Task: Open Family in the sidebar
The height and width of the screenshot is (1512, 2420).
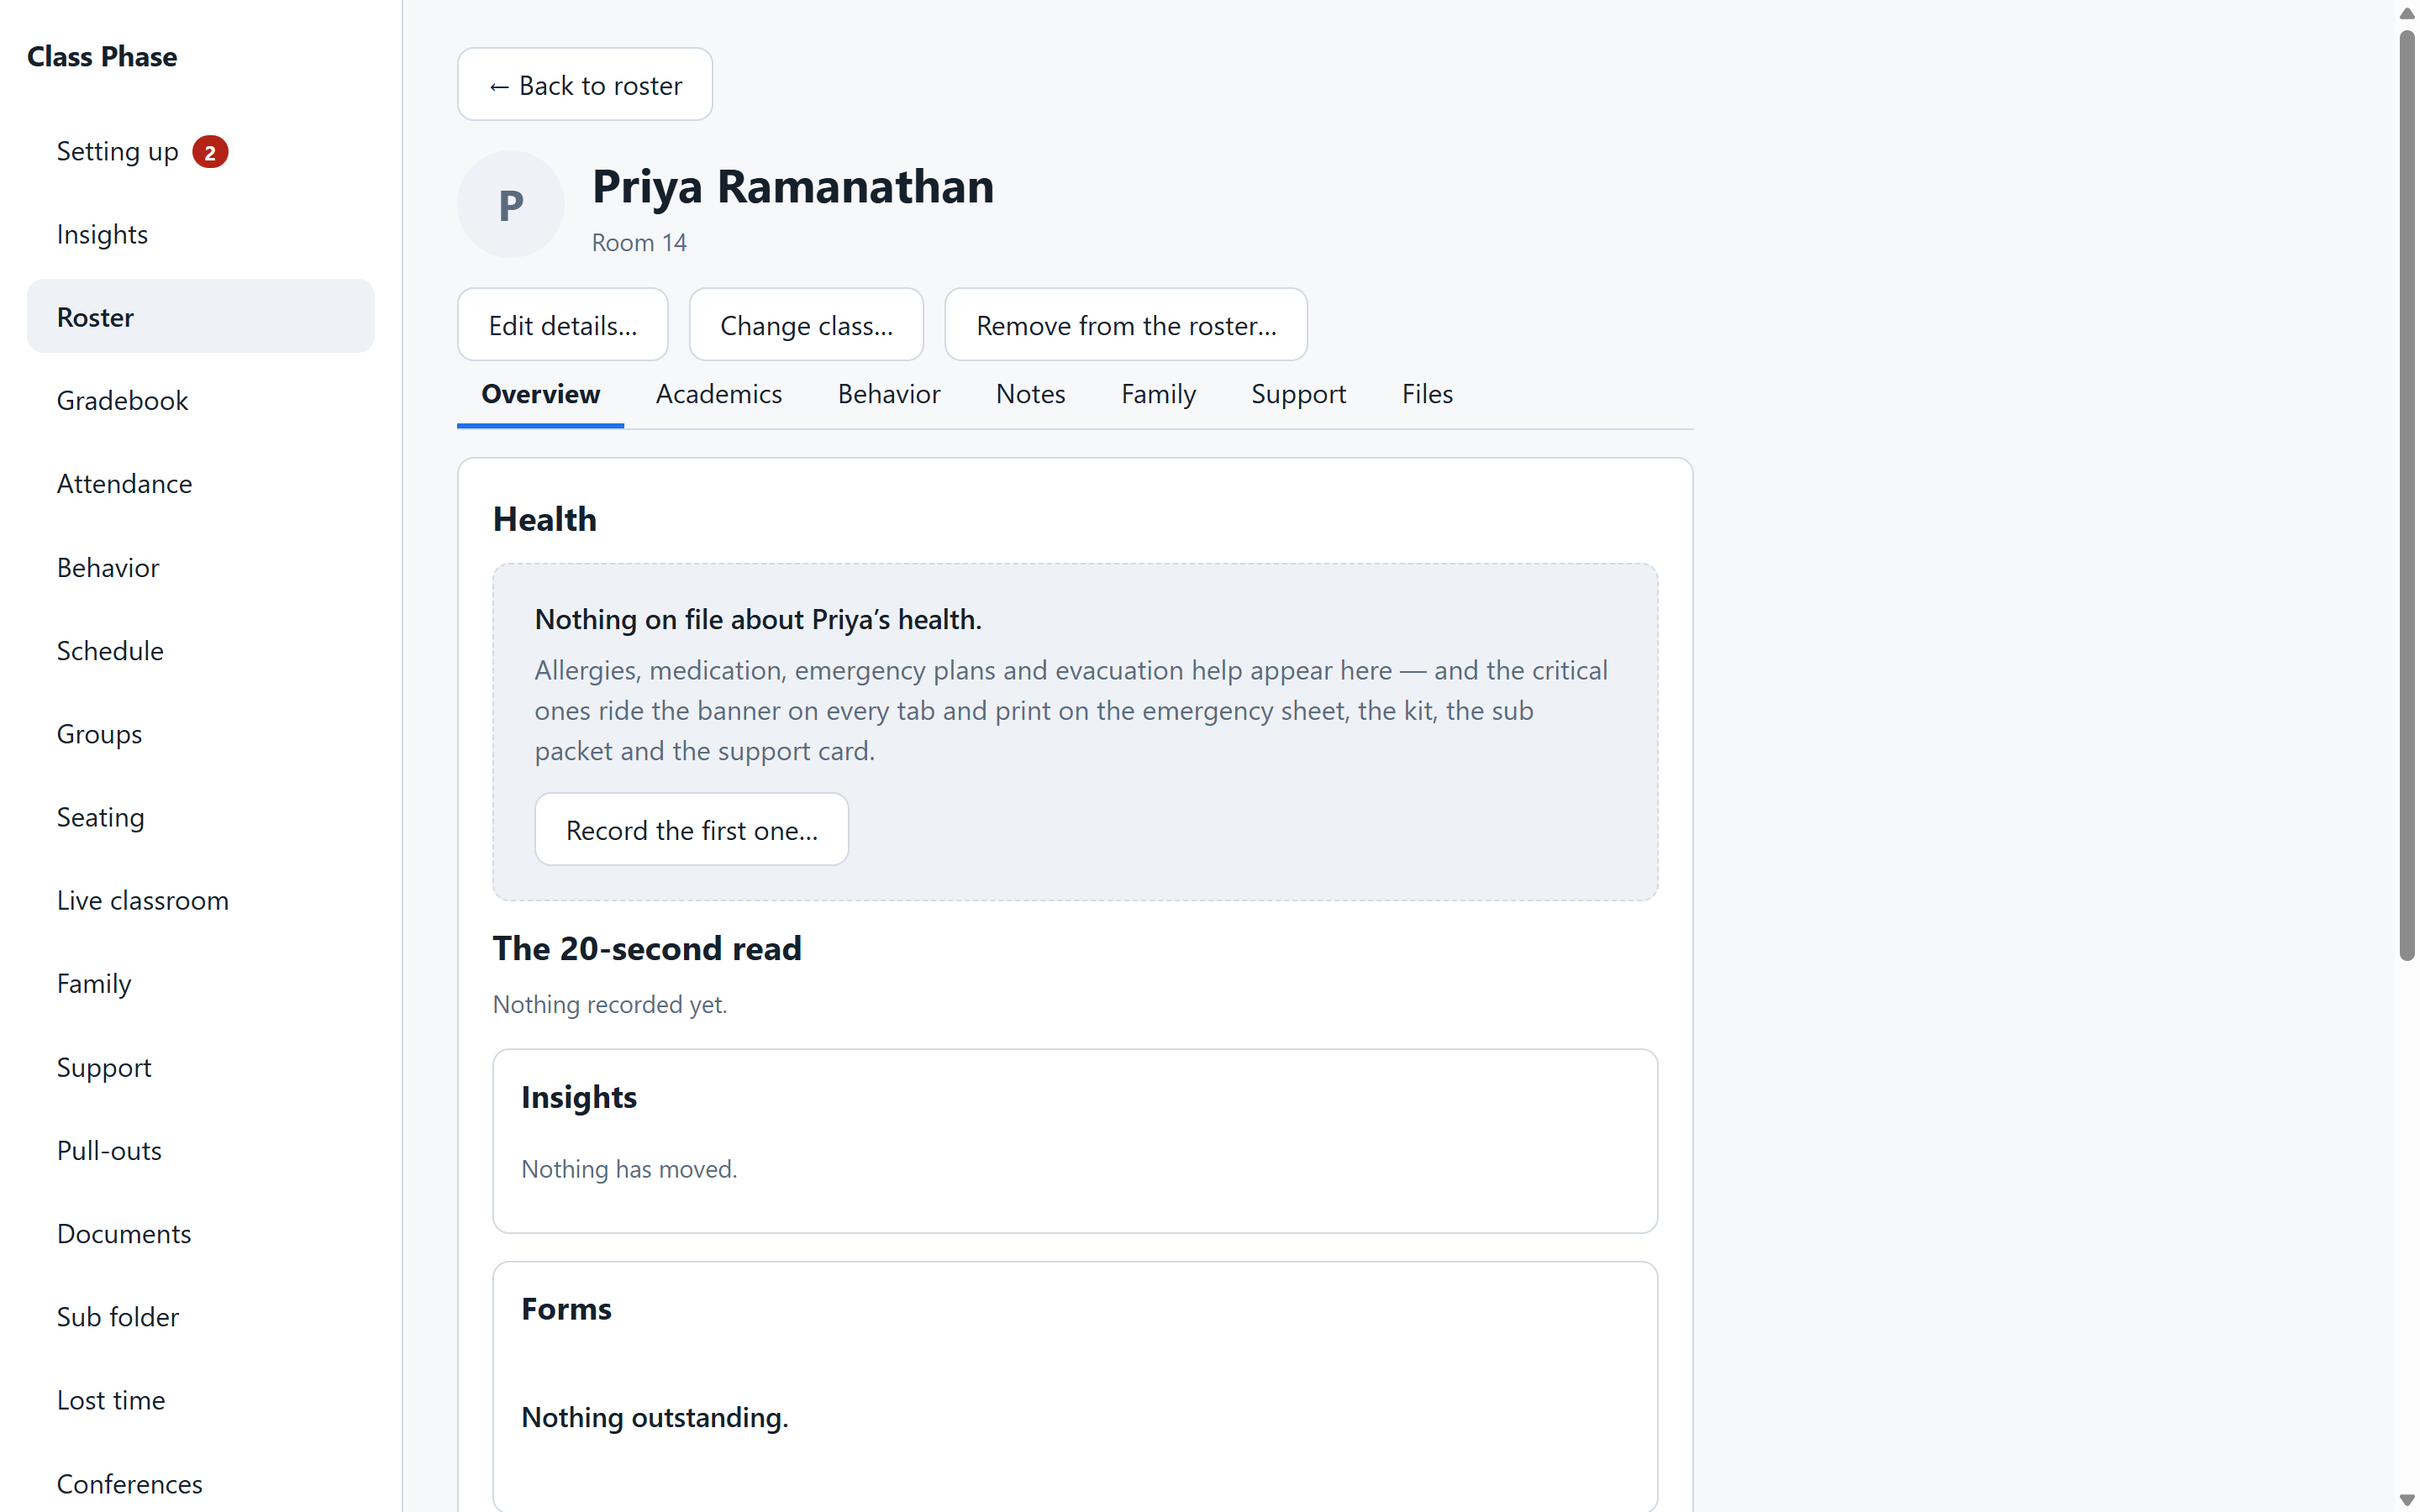Action: tap(201, 983)
